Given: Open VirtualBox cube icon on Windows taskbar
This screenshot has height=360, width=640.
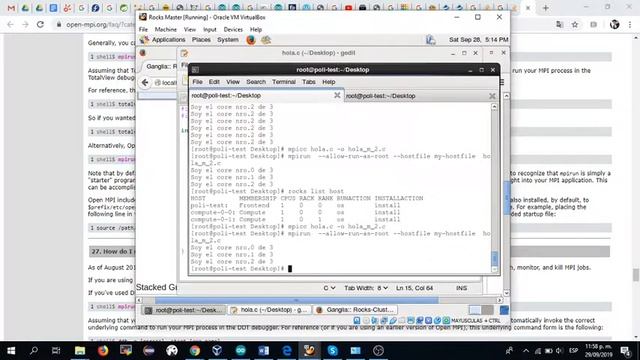Looking at the screenshot, I should coord(218,351).
